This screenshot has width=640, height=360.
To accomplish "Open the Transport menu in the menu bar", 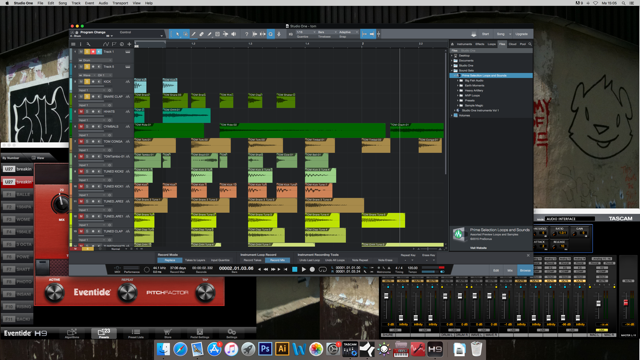I will pos(120,3).
